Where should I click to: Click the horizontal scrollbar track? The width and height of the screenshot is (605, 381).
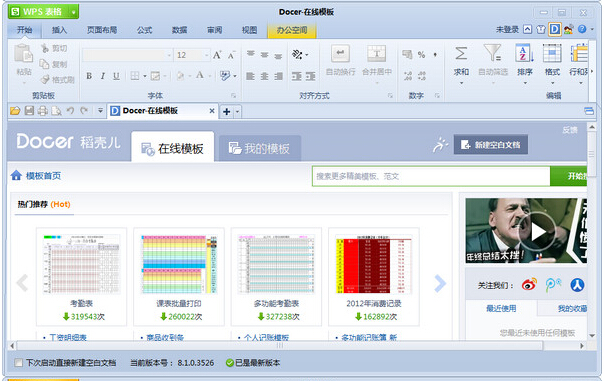click(x=296, y=346)
